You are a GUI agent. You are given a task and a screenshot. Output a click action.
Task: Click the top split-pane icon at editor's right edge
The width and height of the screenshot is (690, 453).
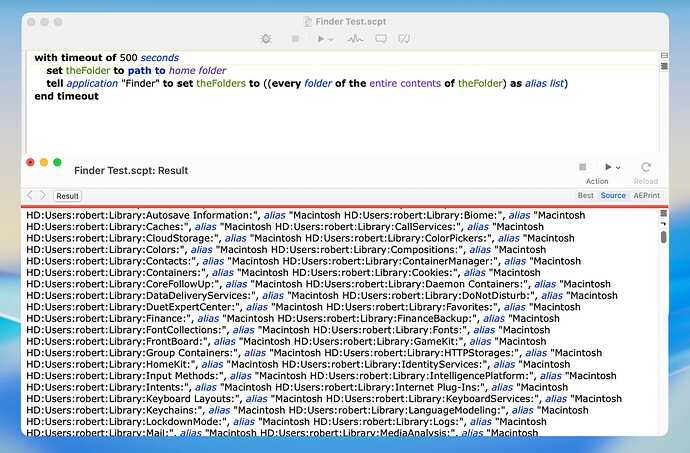pos(664,55)
